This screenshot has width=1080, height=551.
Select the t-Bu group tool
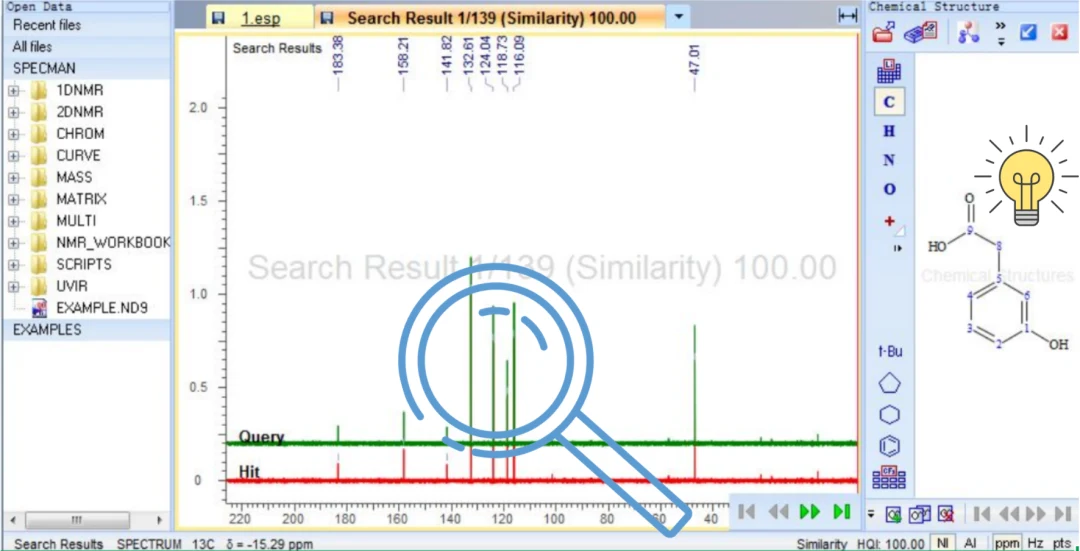(890, 351)
